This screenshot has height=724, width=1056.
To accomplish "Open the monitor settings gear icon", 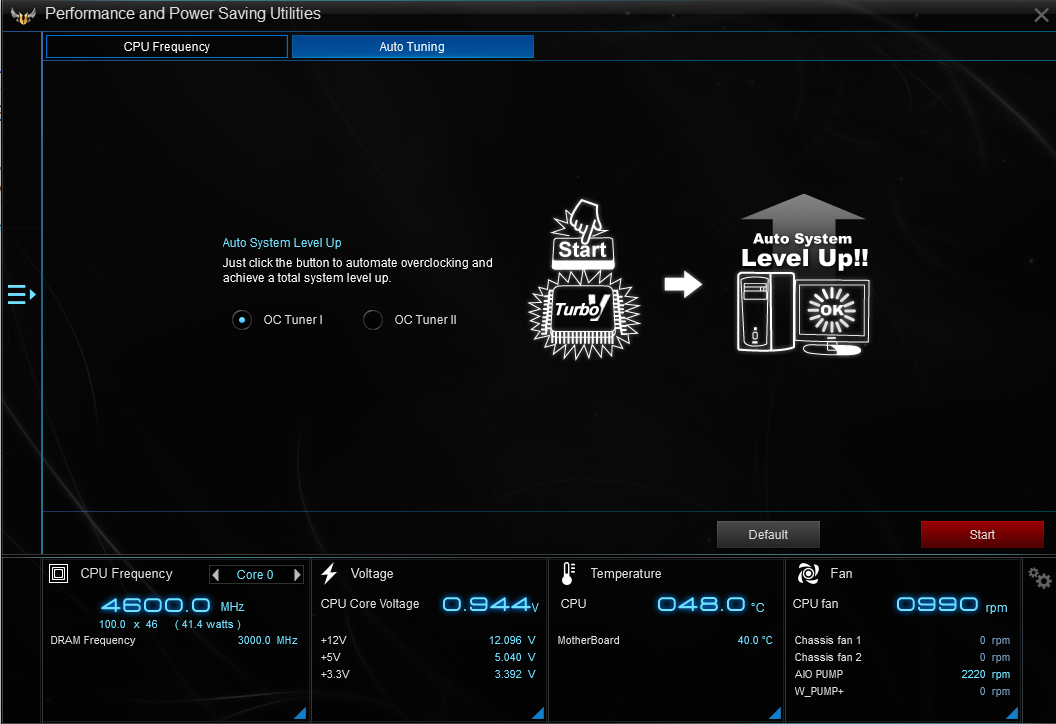I will point(1039,577).
